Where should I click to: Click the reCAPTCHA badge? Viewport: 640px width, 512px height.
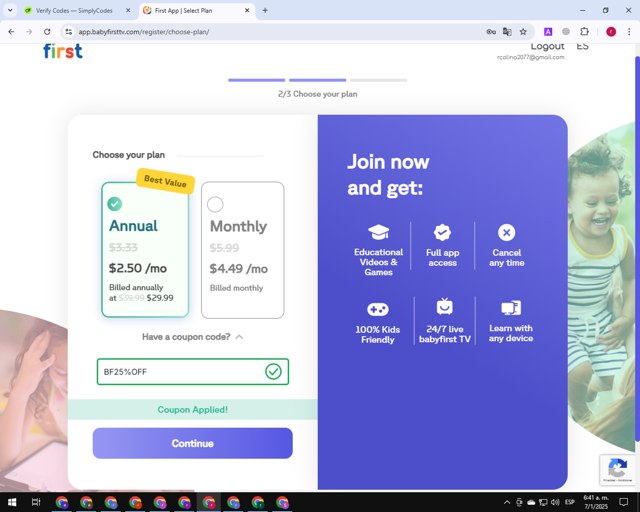tap(618, 470)
